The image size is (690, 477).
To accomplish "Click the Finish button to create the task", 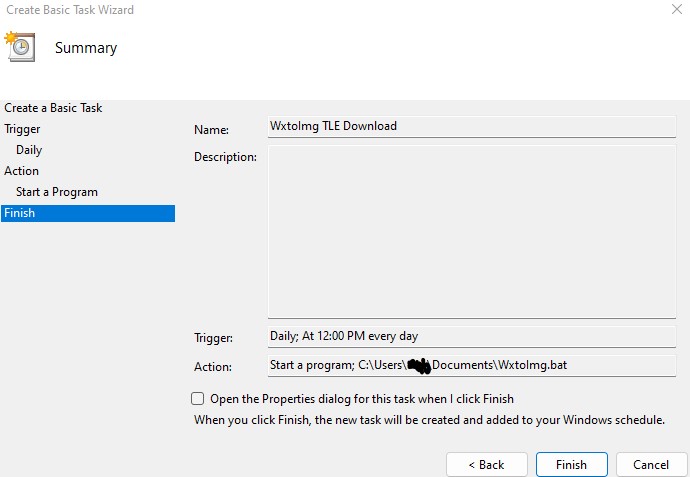I will pyautogui.click(x=571, y=465).
